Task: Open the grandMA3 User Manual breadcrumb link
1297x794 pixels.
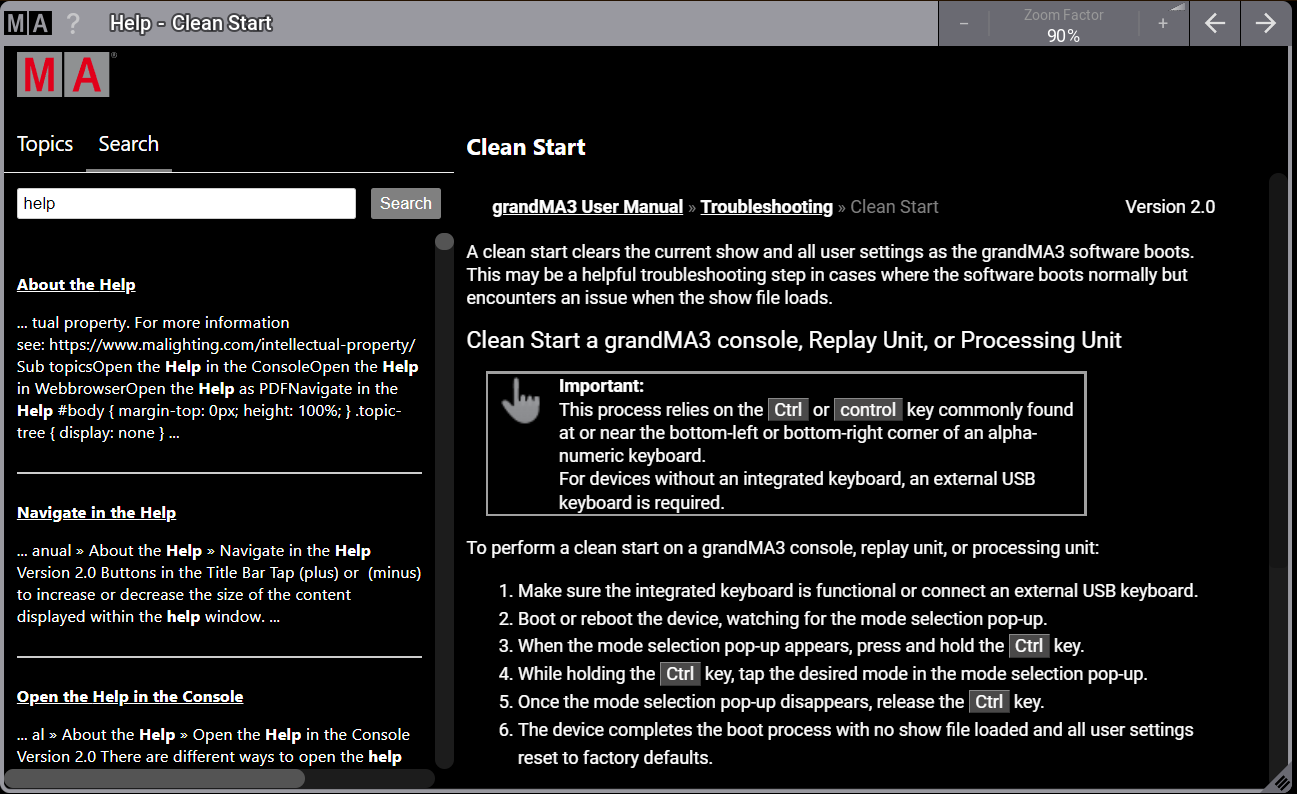Action: pos(587,206)
